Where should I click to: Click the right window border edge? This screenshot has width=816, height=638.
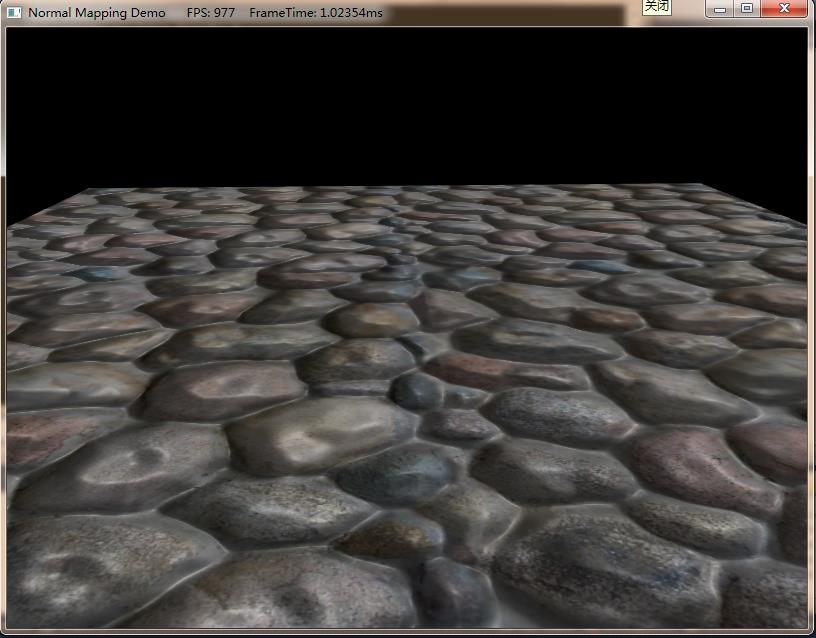(811, 330)
